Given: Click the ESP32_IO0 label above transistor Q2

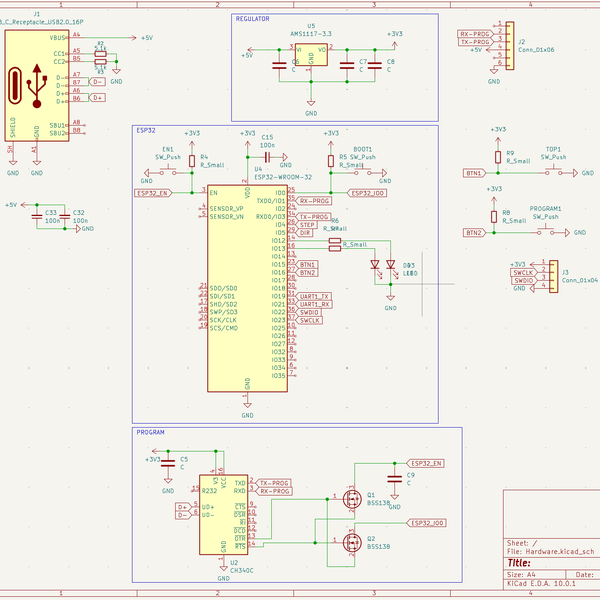Looking at the screenshot, I should pyautogui.click(x=426, y=523).
